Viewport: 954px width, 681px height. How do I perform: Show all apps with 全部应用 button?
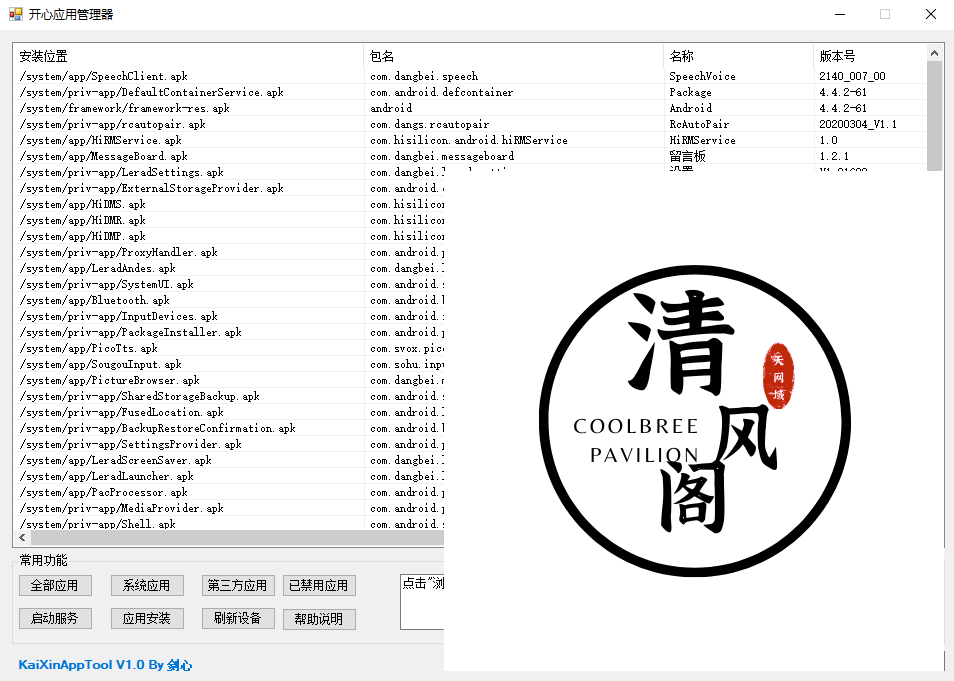(x=55, y=585)
